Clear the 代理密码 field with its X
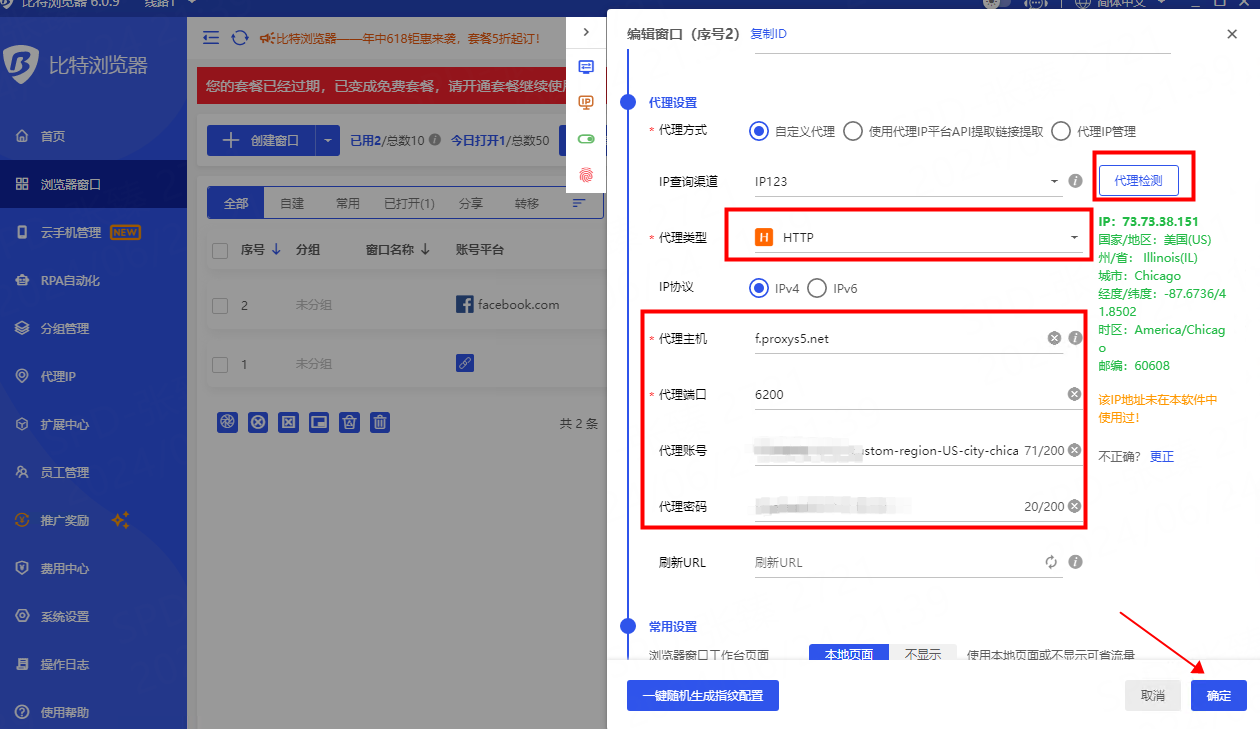The height and width of the screenshot is (729, 1260). point(1074,506)
